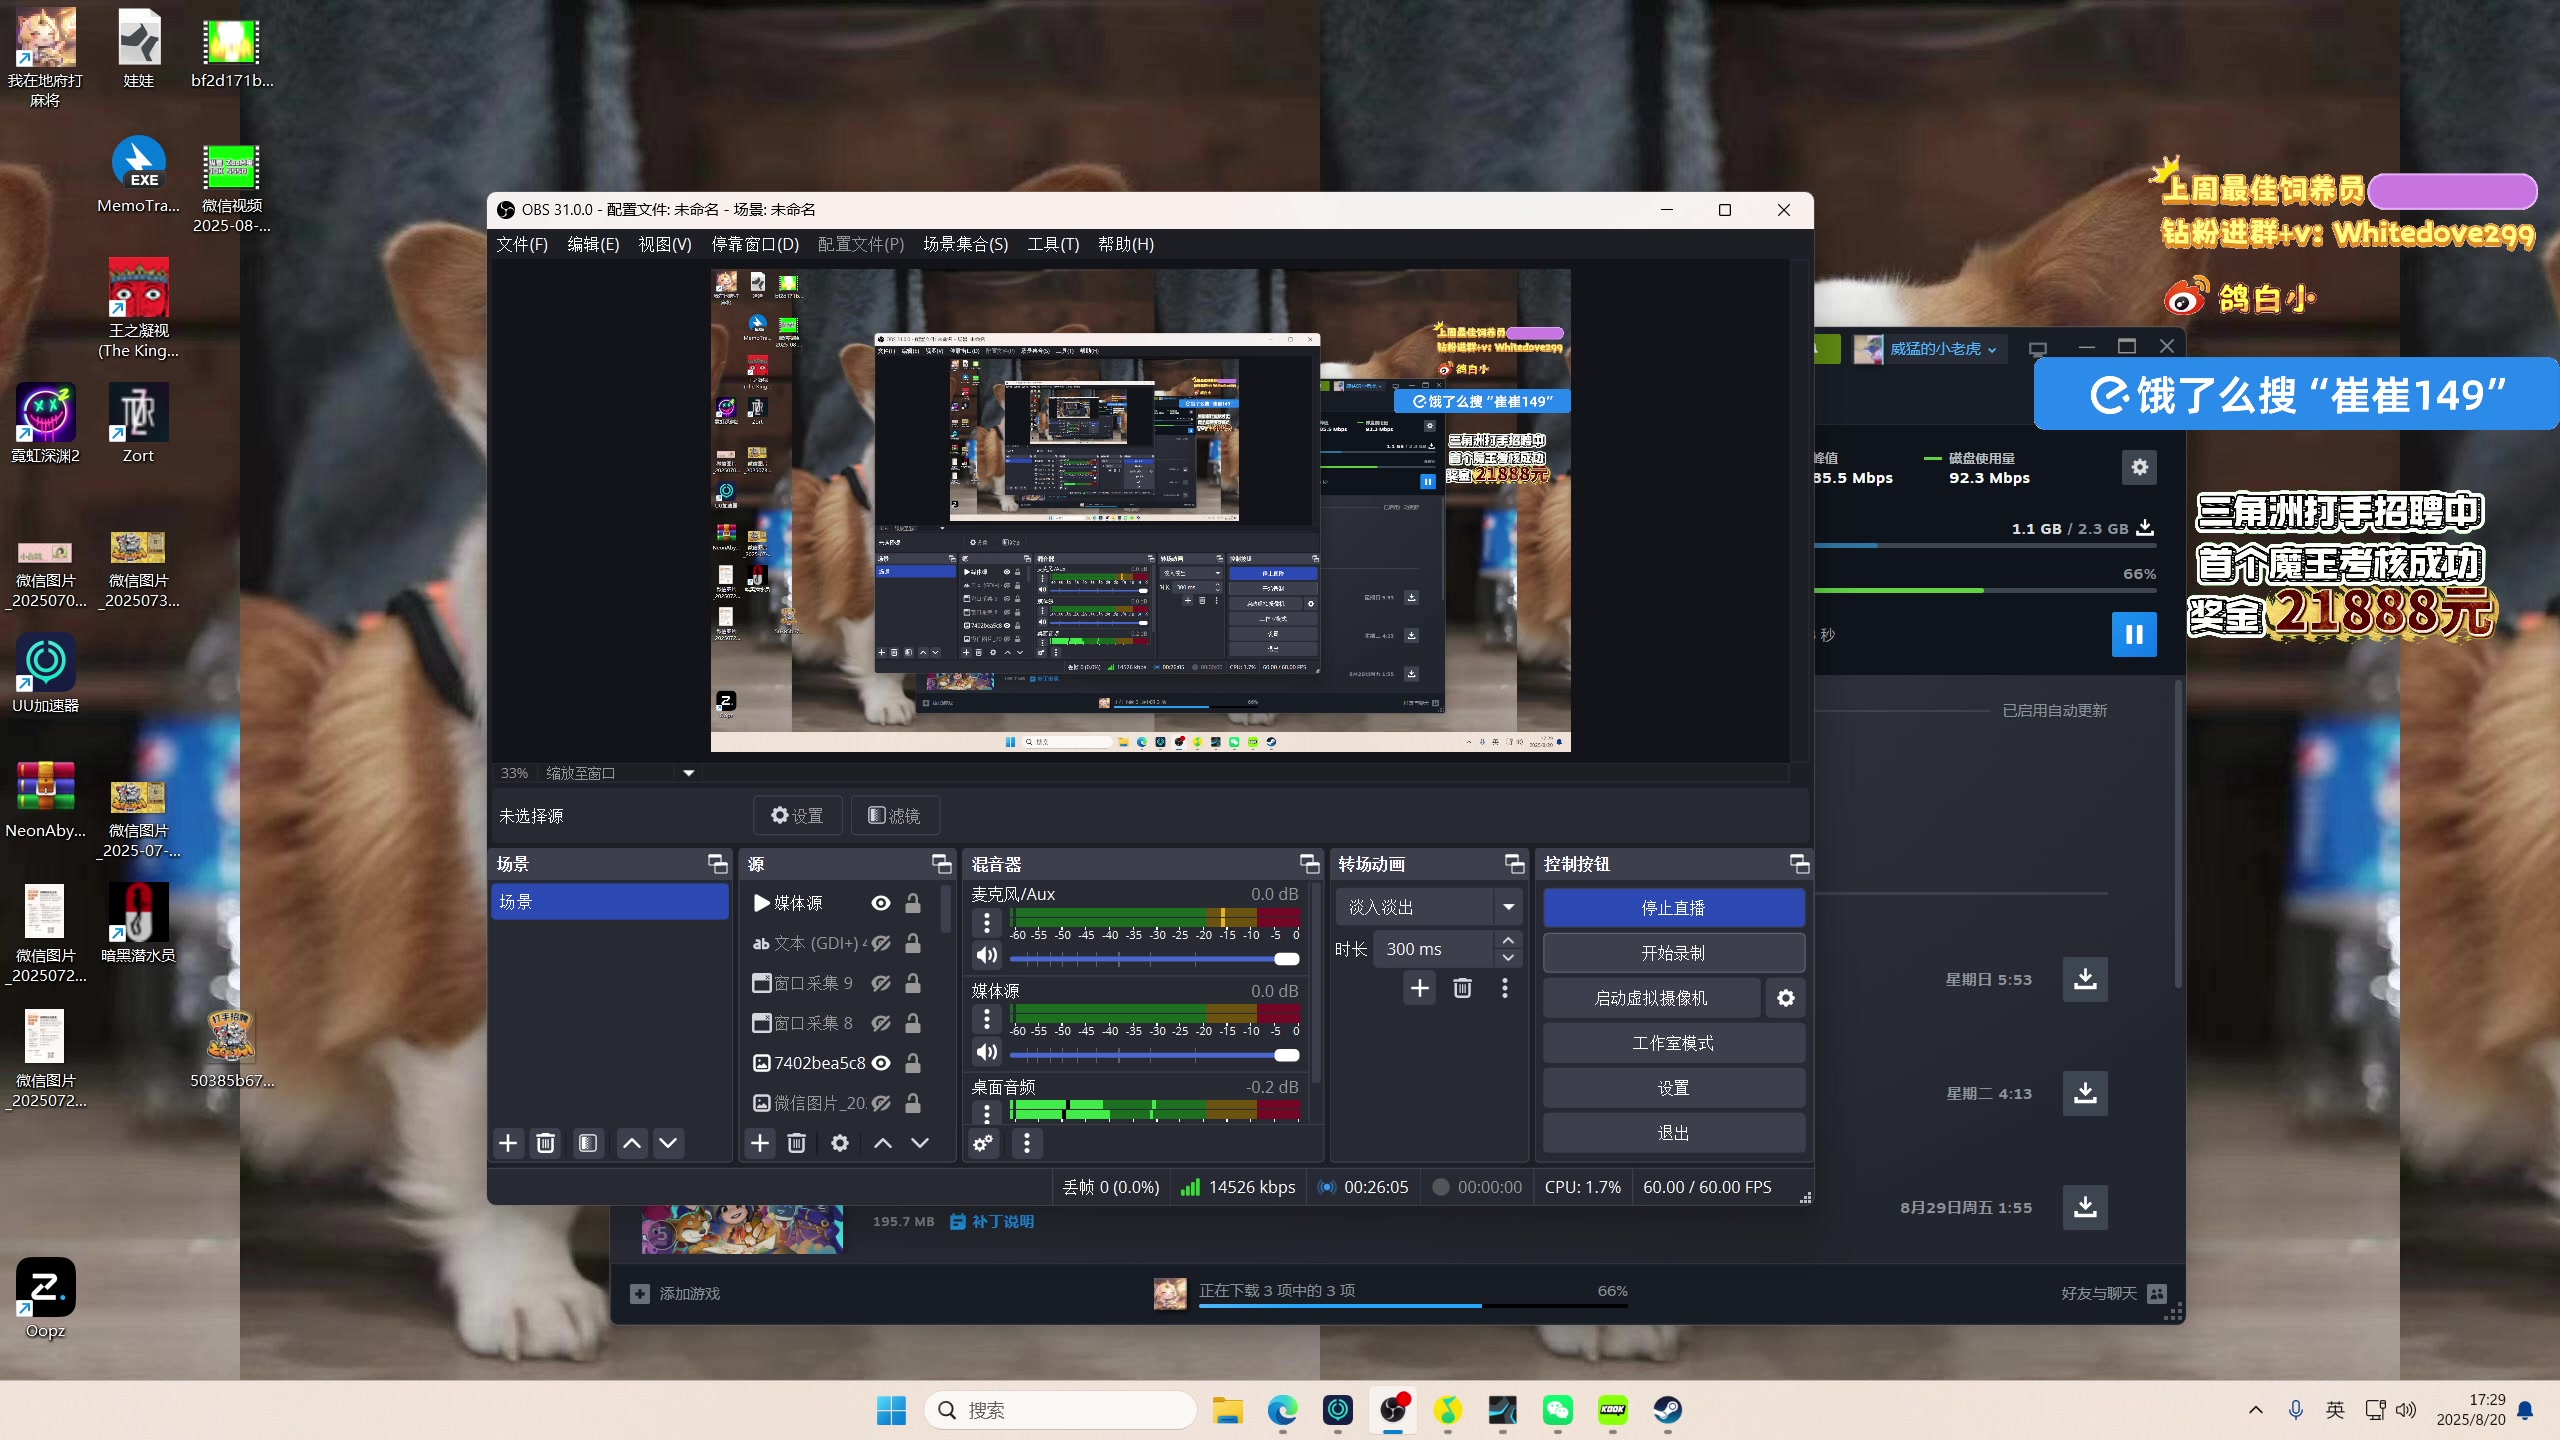
Task: Expand Steam account 威猛的小老虎 dropdown
Action: point(1944,349)
